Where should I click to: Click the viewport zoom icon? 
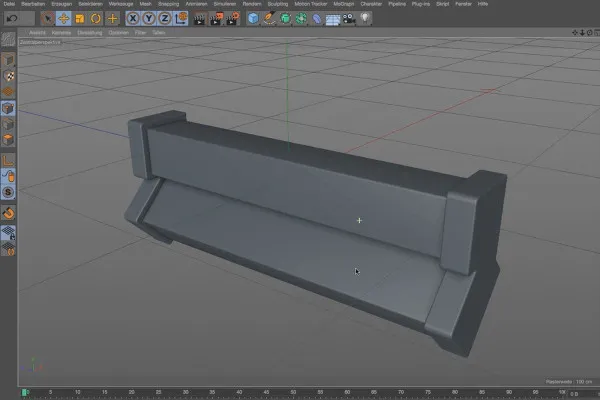click(582, 33)
